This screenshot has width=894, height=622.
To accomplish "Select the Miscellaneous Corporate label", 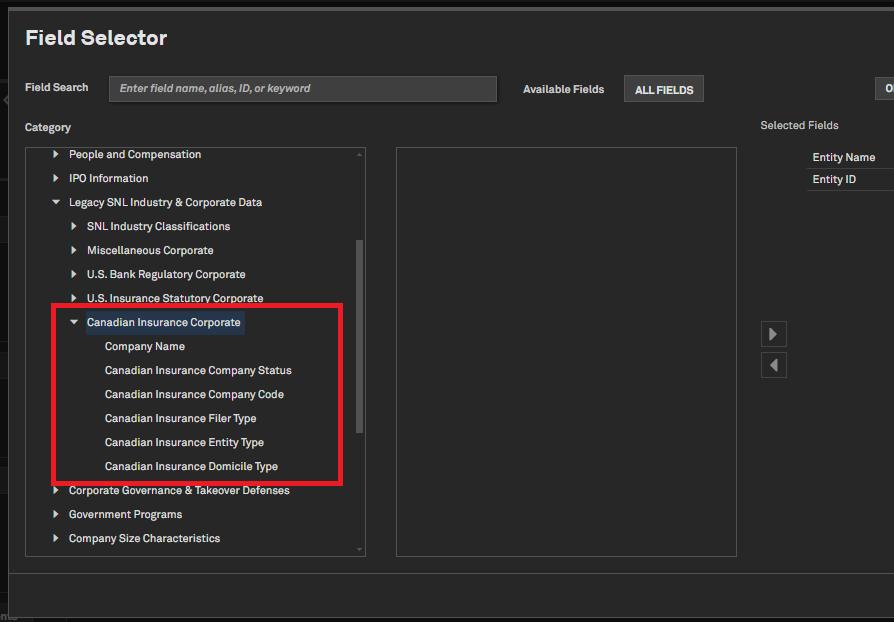I will pos(150,250).
